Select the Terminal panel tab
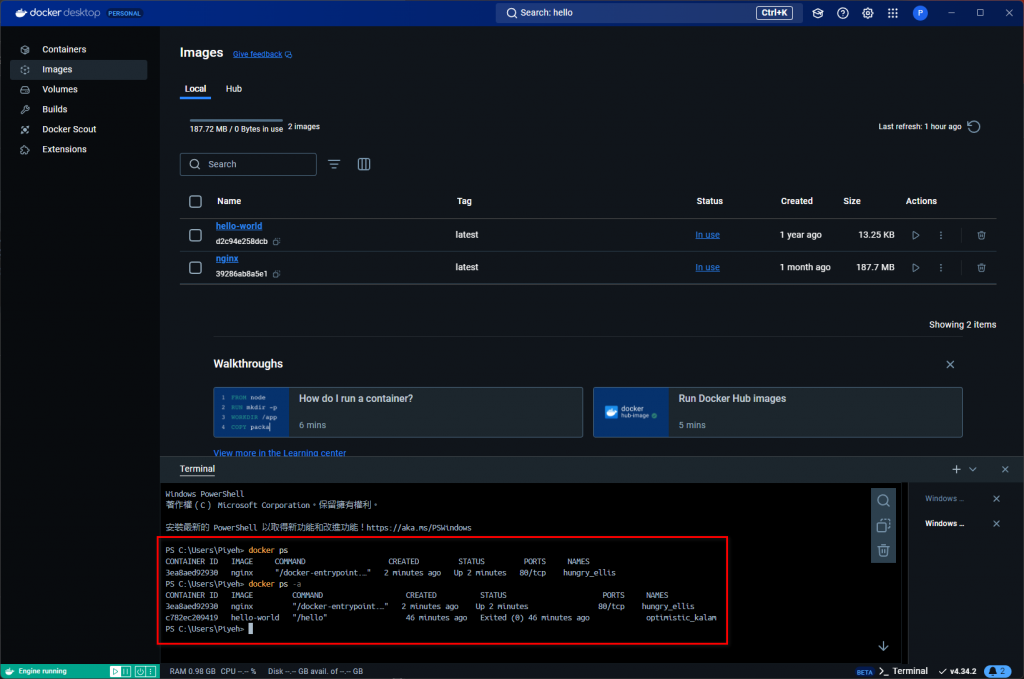The height and width of the screenshot is (679, 1024). [x=197, y=469]
